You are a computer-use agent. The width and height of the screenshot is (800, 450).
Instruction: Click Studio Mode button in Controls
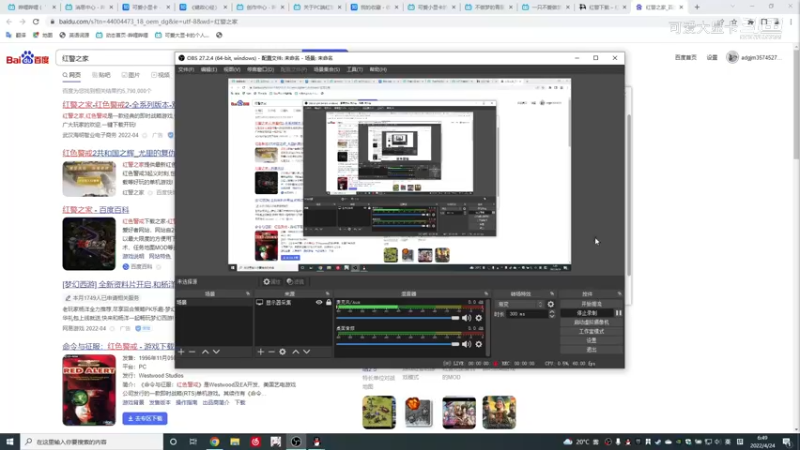pos(591,332)
